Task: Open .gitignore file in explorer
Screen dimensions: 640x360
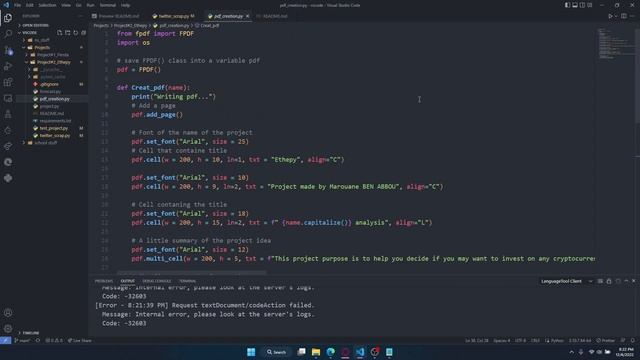Action: pyautogui.click(x=49, y=84)
